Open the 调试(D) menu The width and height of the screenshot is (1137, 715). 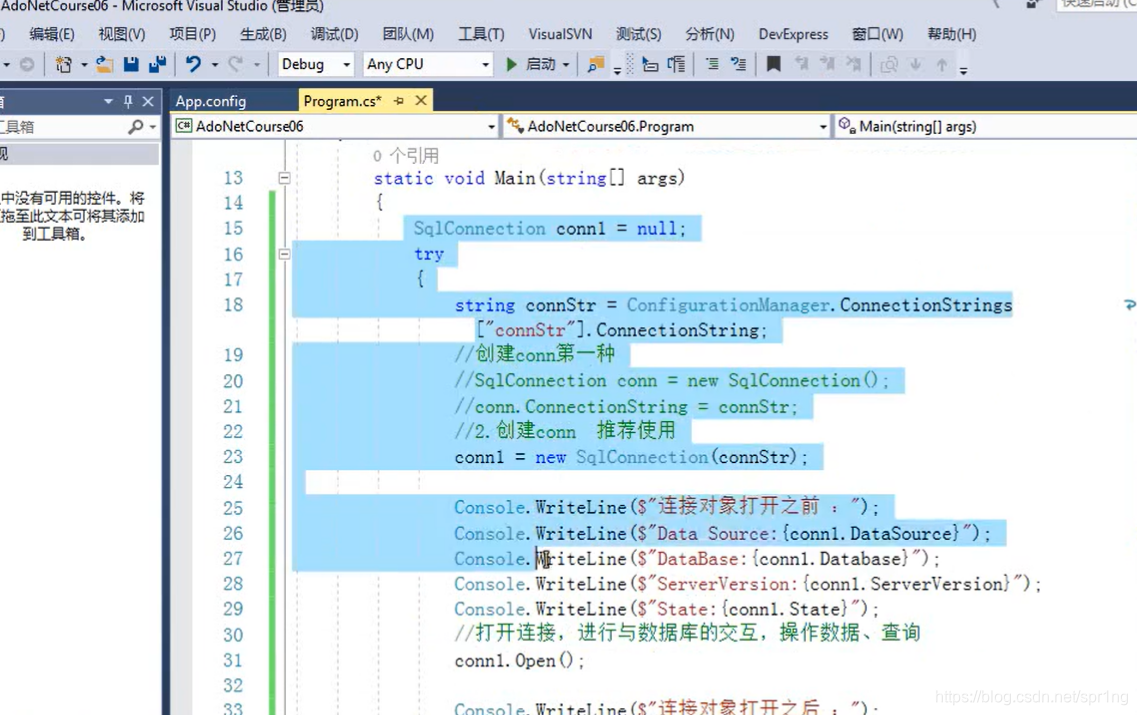[x=334, y=34]
